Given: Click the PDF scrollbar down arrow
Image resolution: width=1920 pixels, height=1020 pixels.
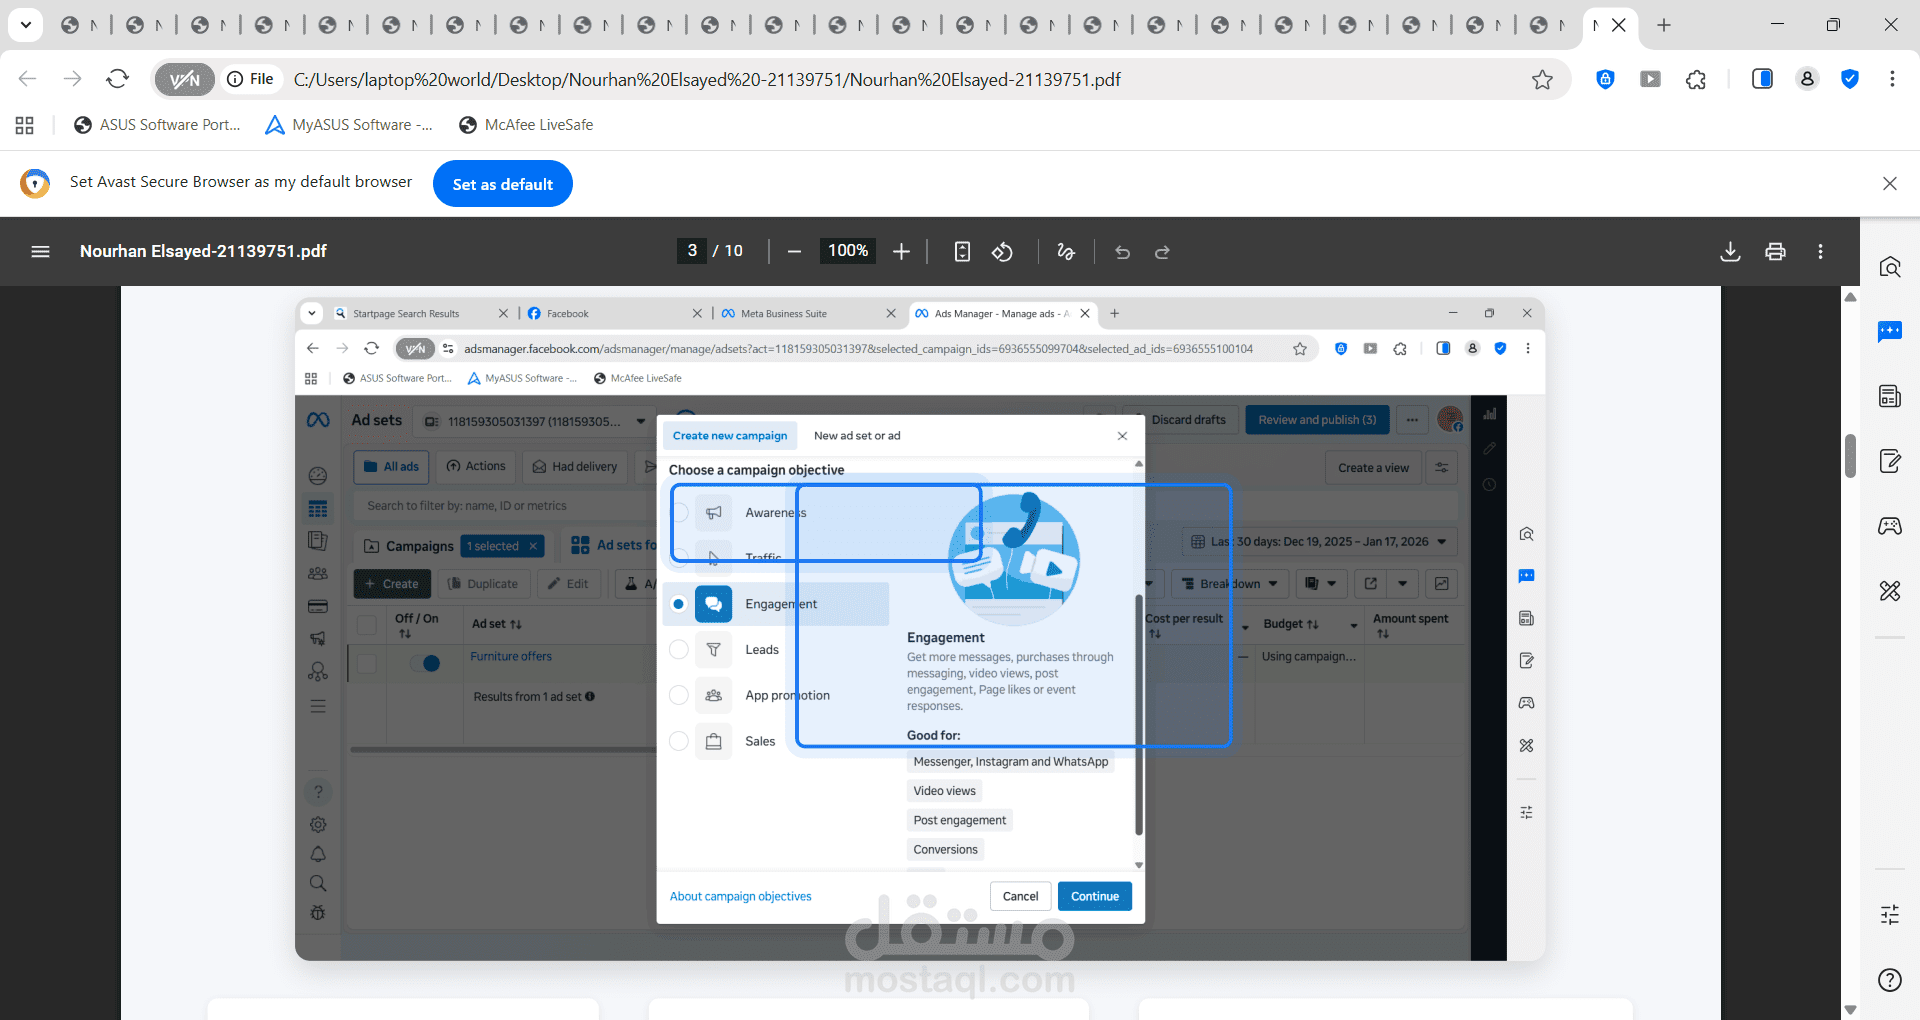Looking at the screenshot, I should (1850, 1010).
